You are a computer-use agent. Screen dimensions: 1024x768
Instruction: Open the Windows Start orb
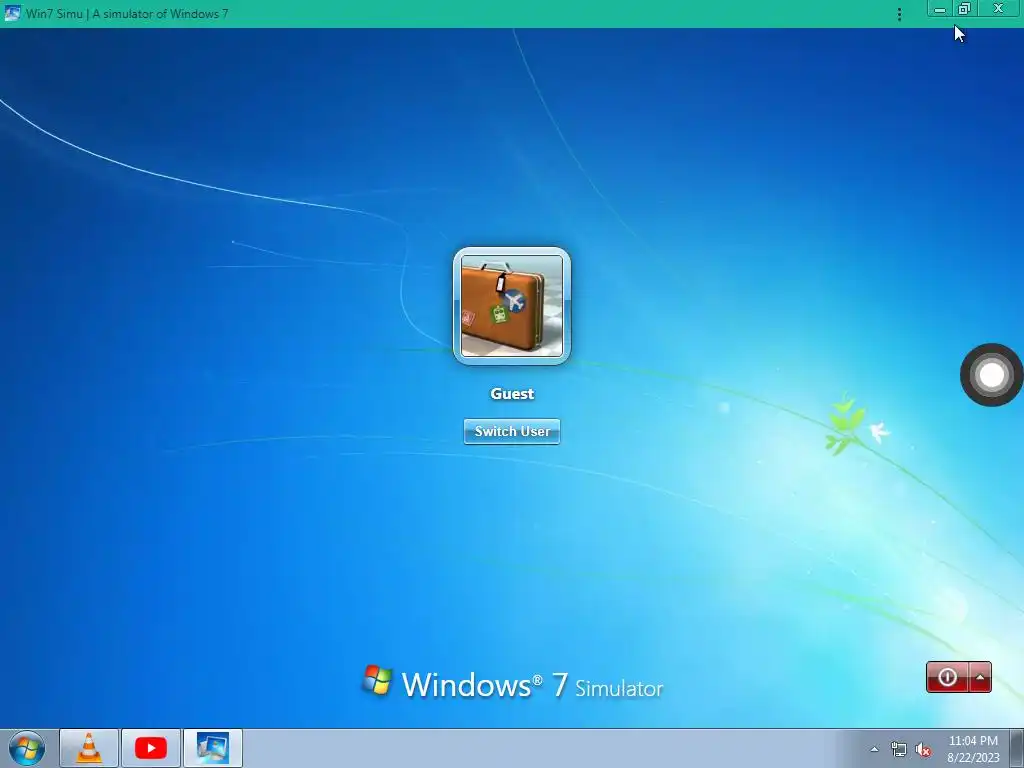coord(27,748)
